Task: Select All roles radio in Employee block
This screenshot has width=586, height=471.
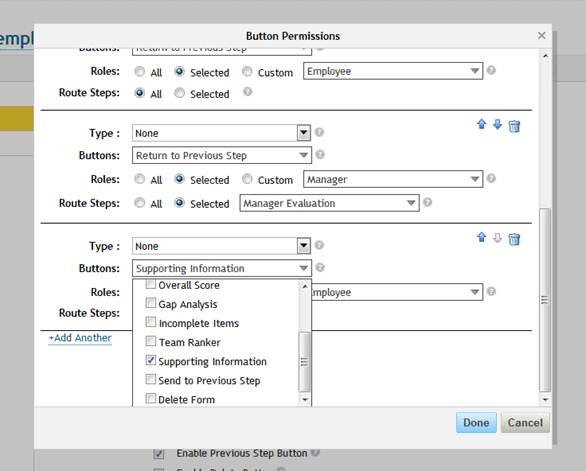Action: click(x=139, y=71)
